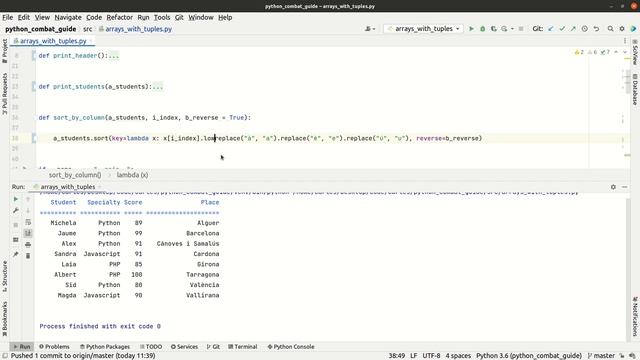Minimize the Run tool window
This screenshot has height=360, width=640.
pos(624,187)
